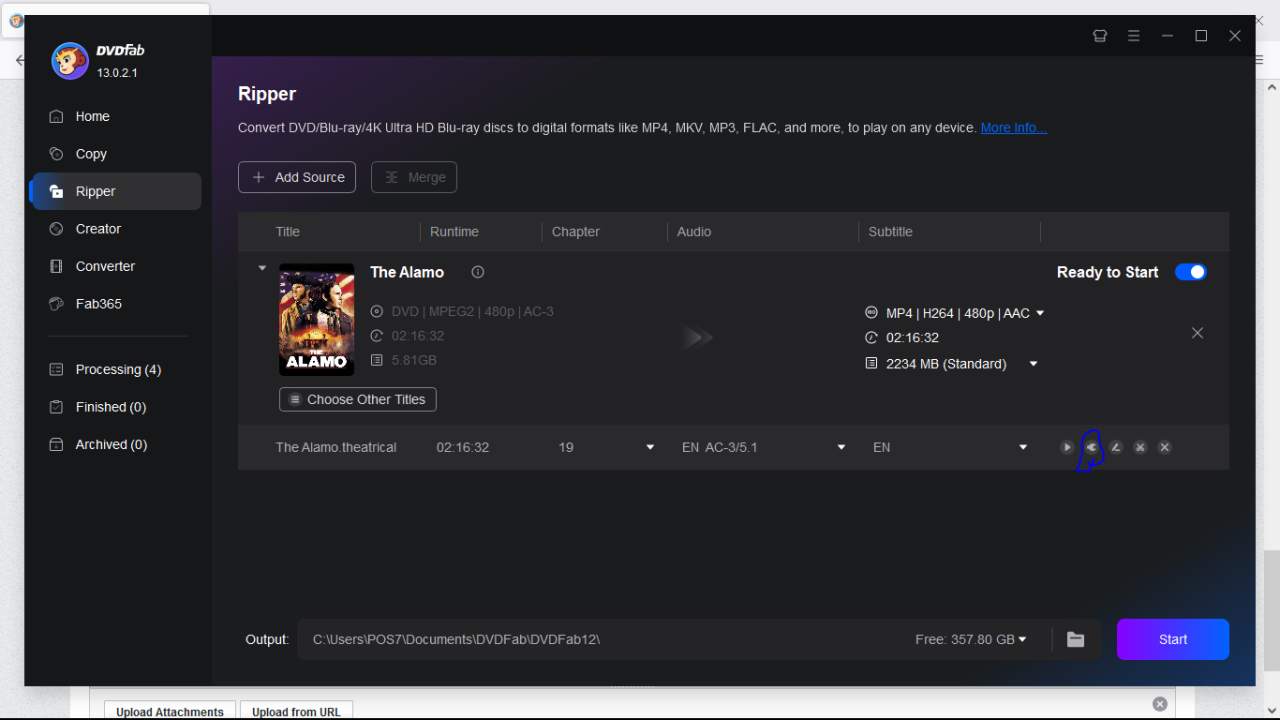The width and height of the screenshot is (1280, 720).
Task: Open the trim scissors icon
Action: click(x=1140, y=447)
